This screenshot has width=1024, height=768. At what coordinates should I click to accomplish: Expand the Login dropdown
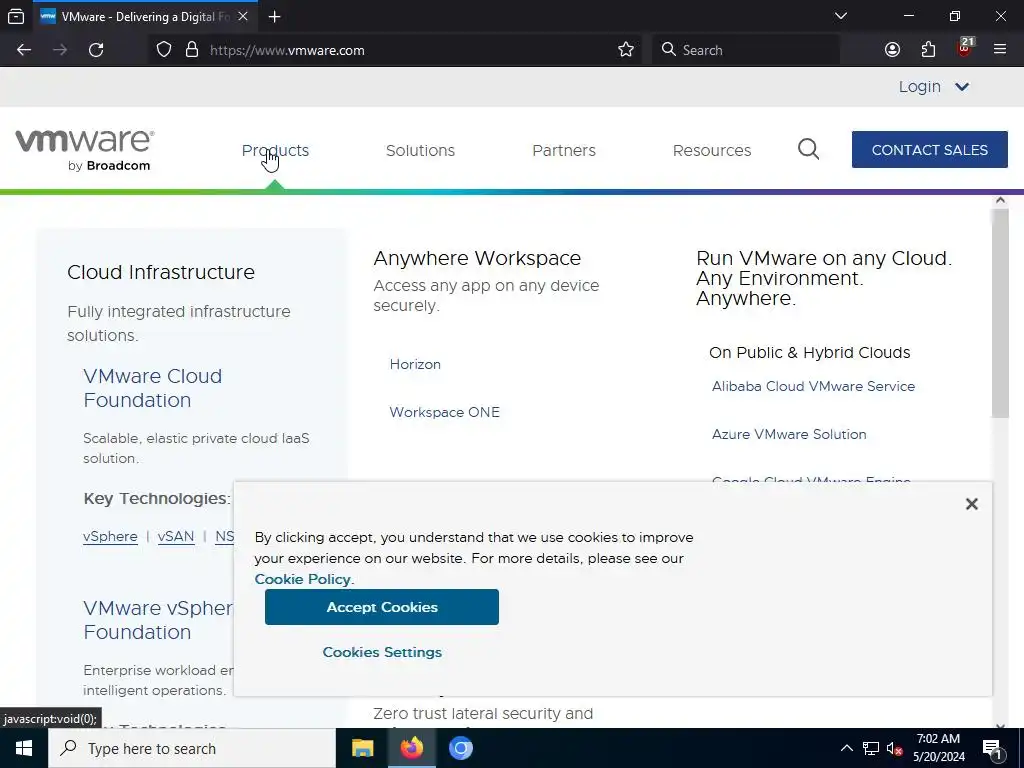point(933,86)
